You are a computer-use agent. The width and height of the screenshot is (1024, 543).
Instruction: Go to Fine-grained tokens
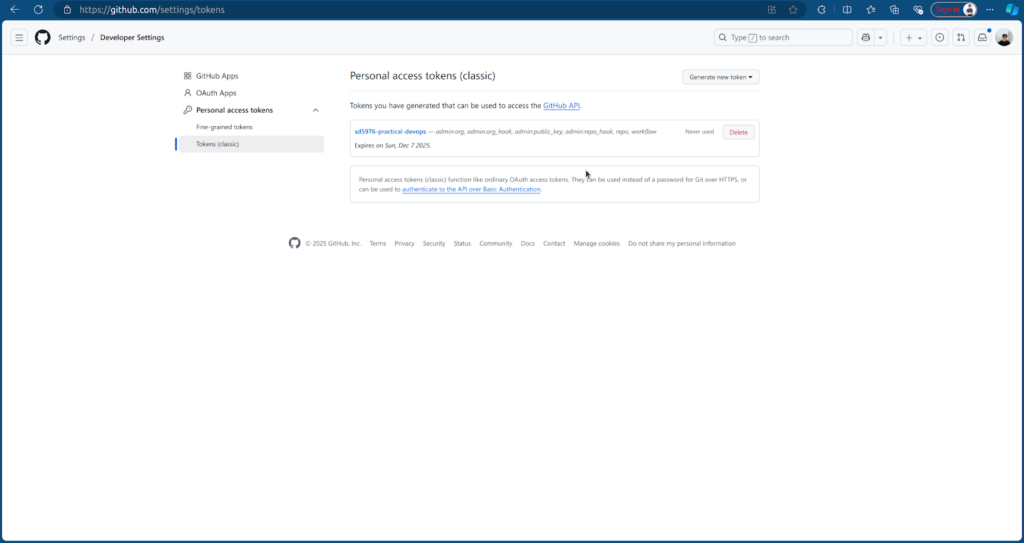(224, 127)
